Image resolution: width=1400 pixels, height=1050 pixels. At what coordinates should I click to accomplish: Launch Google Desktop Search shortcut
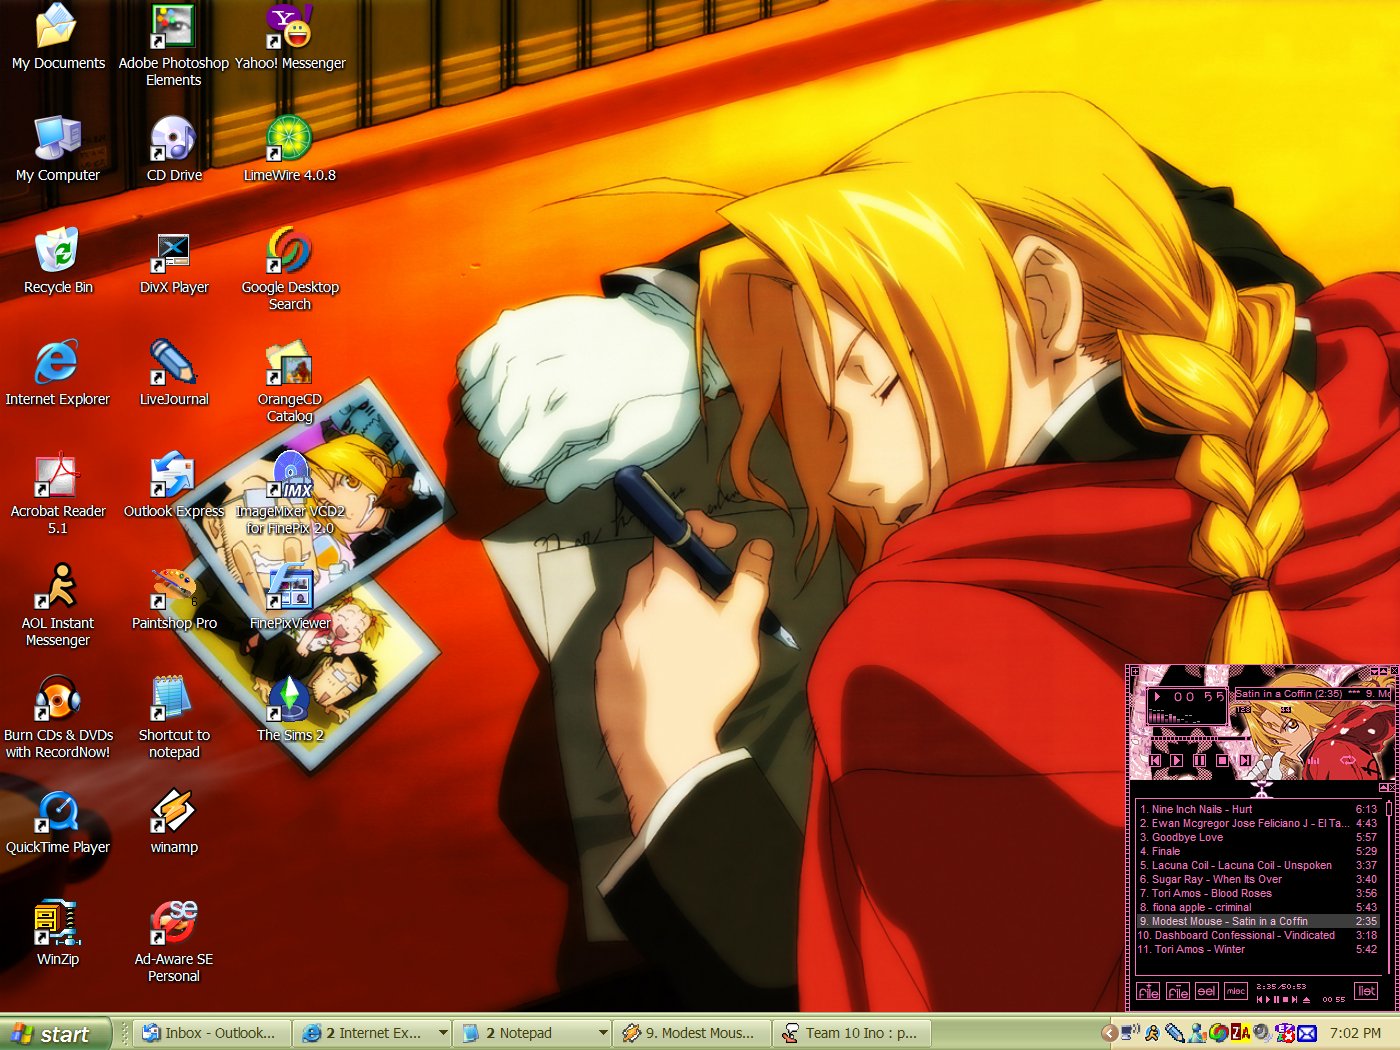(x=290, y=270)
